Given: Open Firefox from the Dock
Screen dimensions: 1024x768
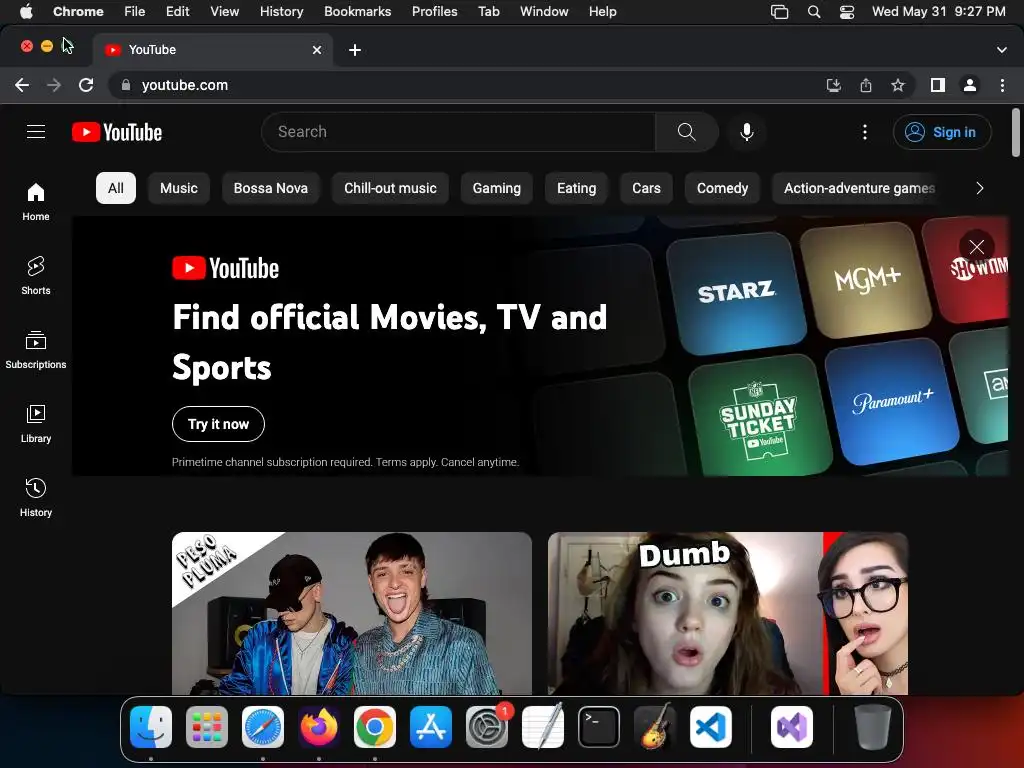Looking at the screenshot, I should [319, 727].
